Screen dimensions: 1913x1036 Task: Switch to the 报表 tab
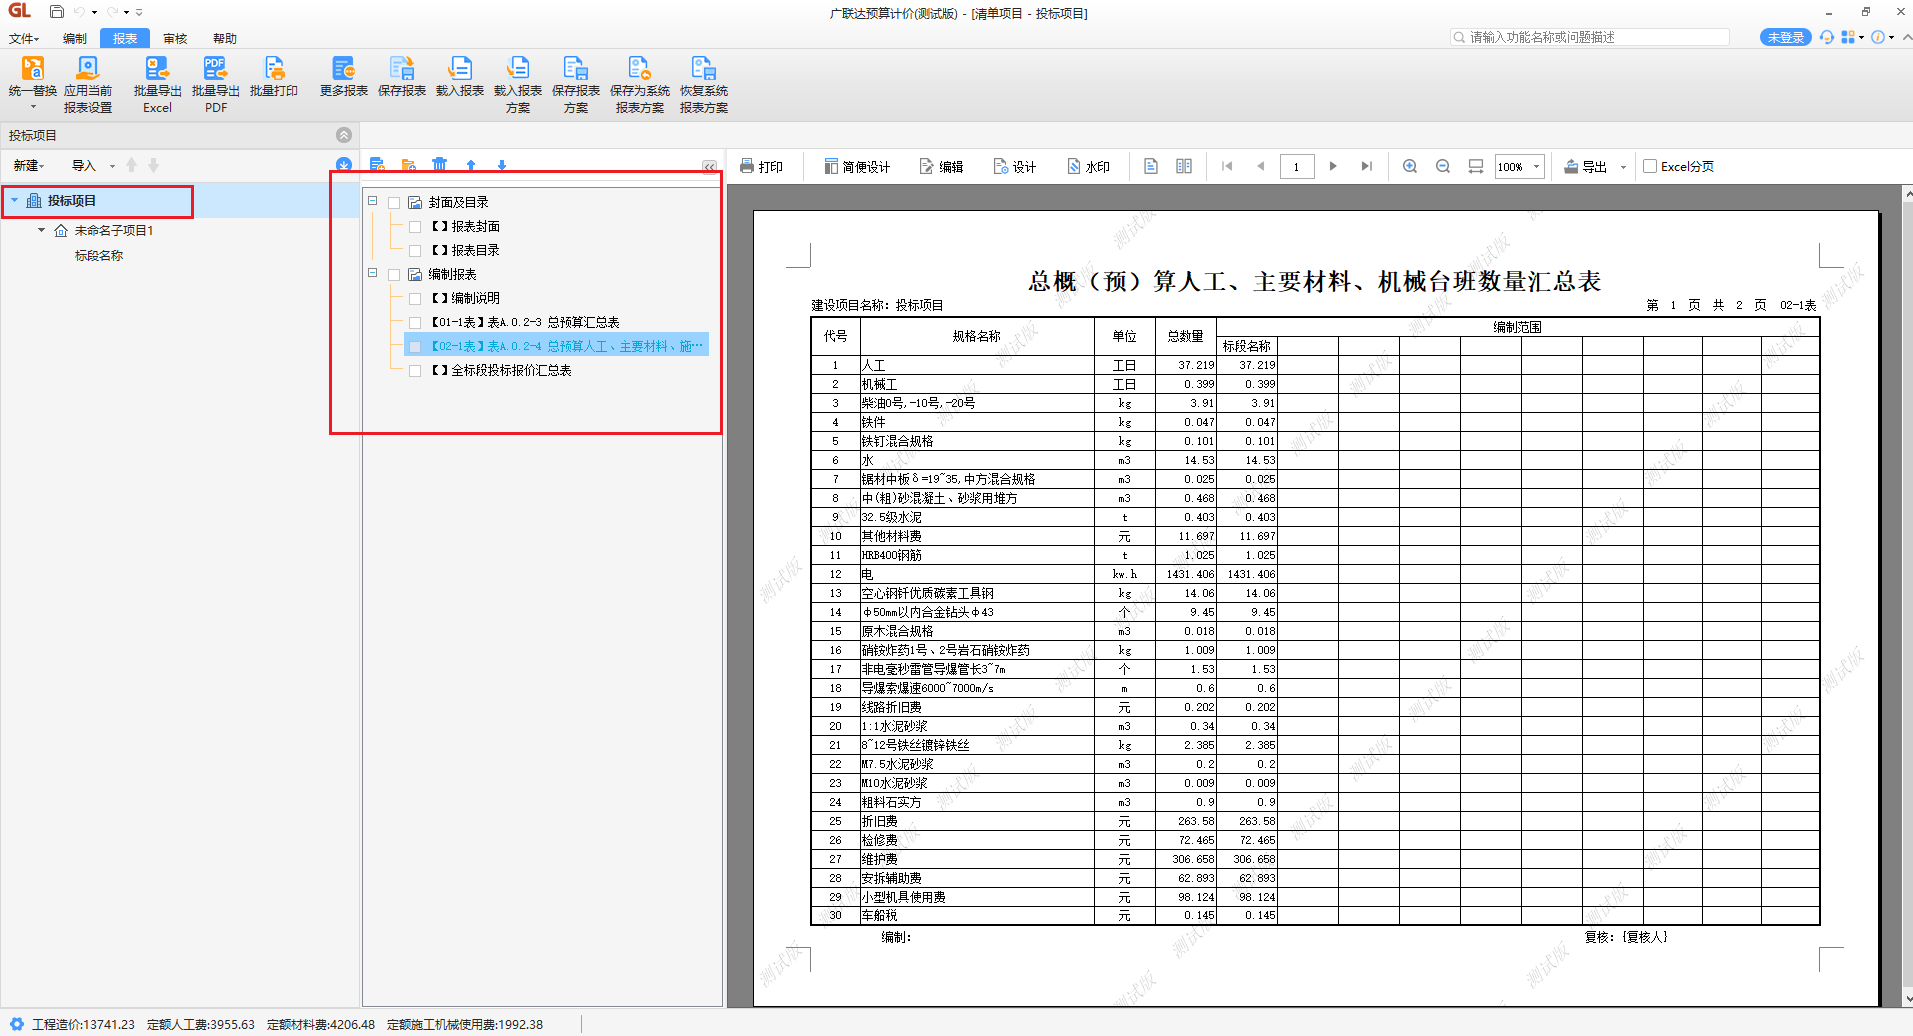125,39
